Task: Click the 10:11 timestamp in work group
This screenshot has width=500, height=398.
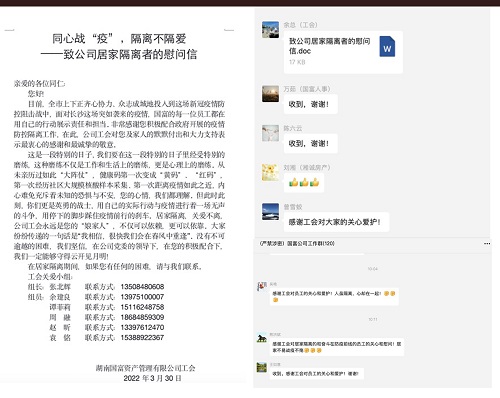Action: (373, 319)
